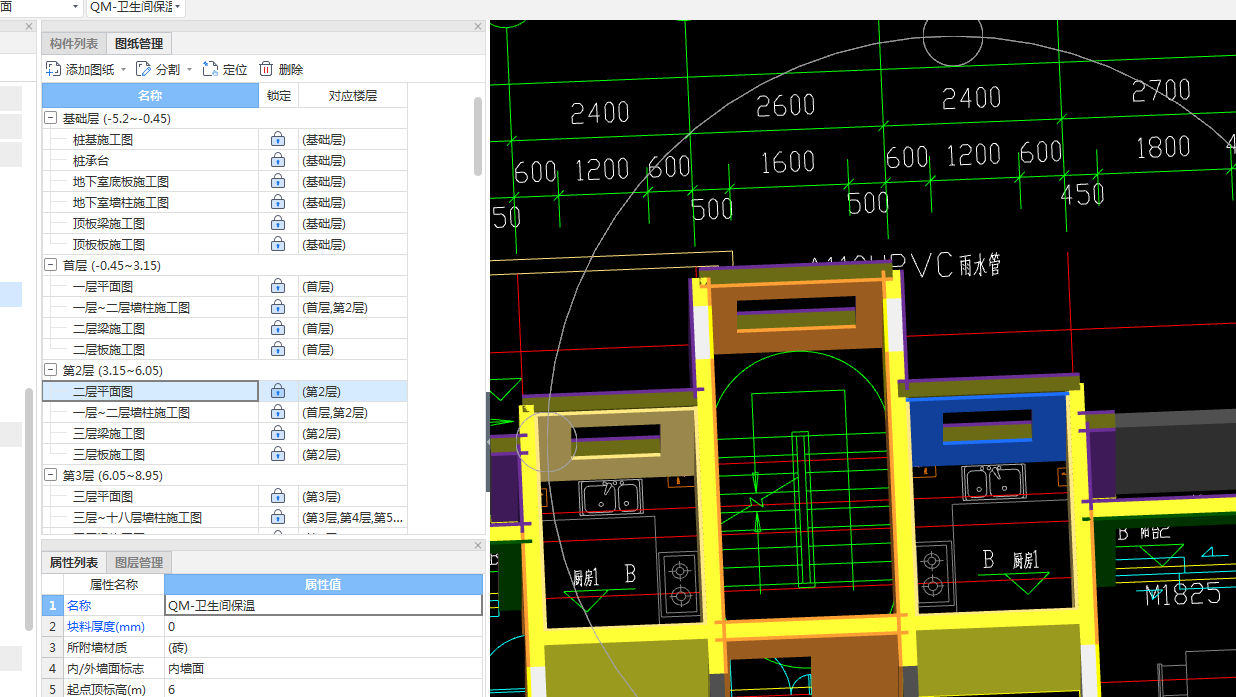Toggle the lock icon for 顶板梁施工图

(x=278, y=224)
